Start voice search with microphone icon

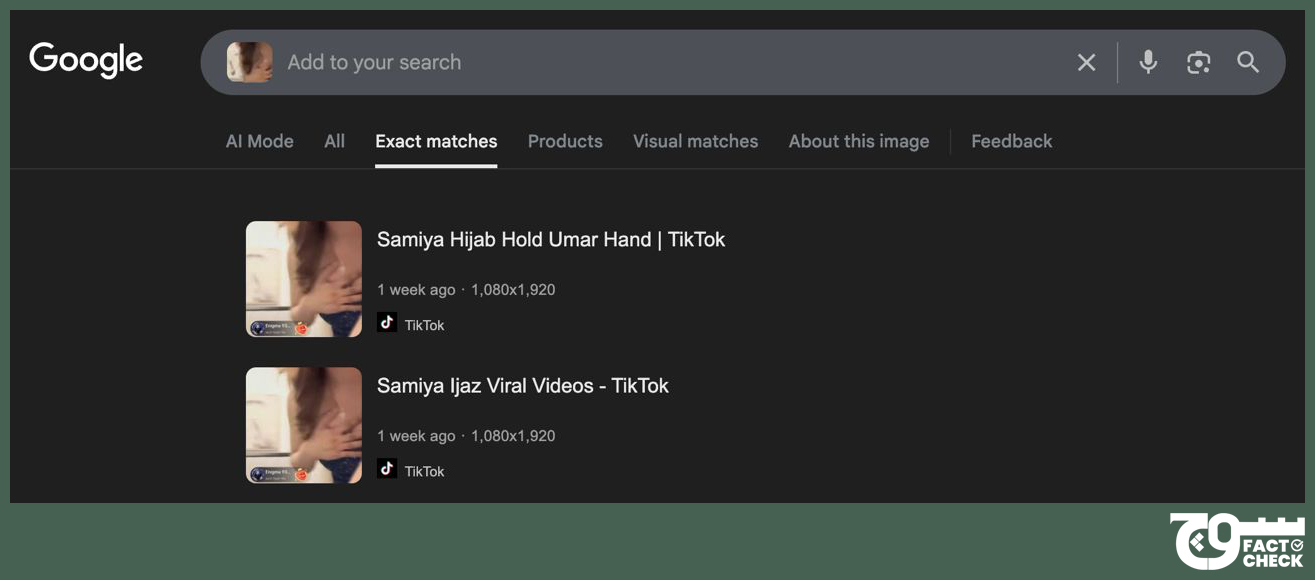click(x=1148, y=62)
